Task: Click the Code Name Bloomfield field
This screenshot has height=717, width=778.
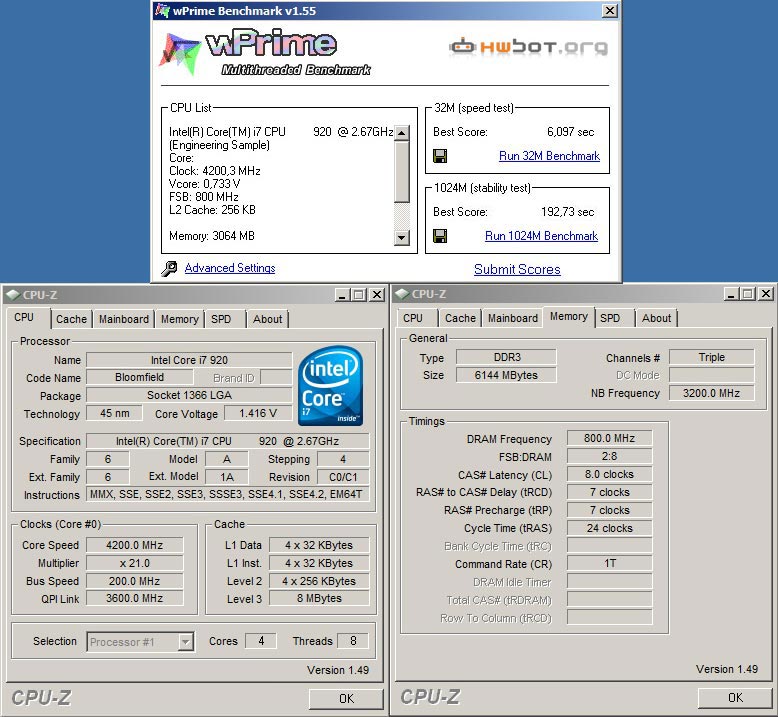Action: tap(139, 377)
